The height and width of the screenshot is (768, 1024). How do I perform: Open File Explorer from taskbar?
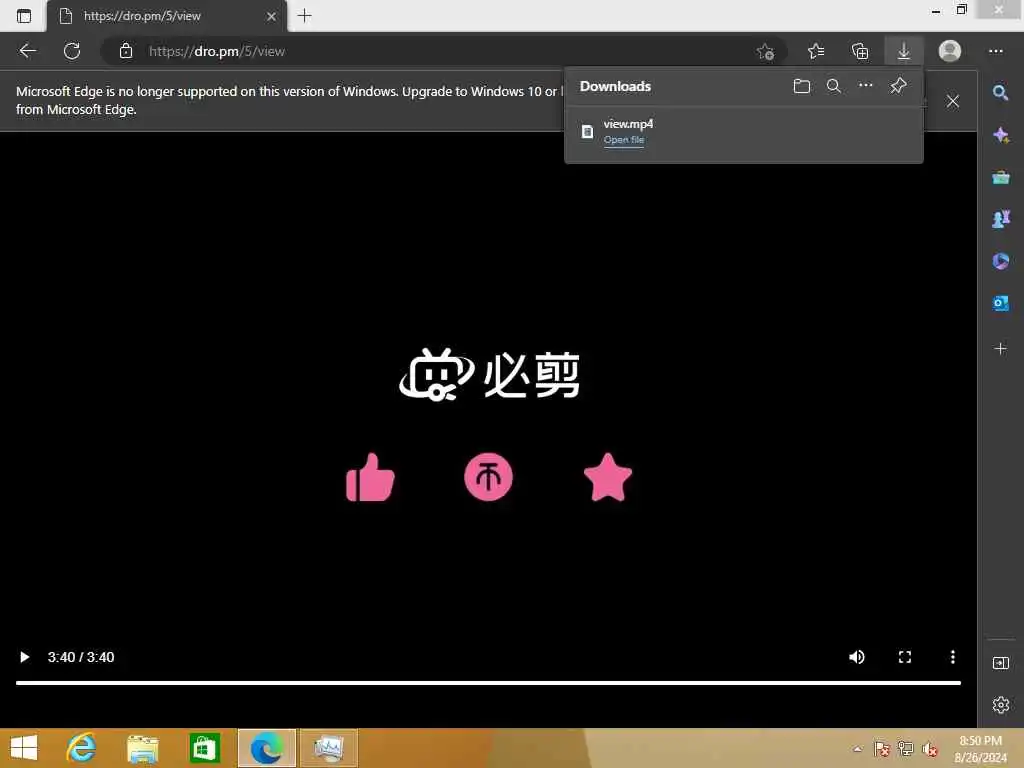click(143, 748)
